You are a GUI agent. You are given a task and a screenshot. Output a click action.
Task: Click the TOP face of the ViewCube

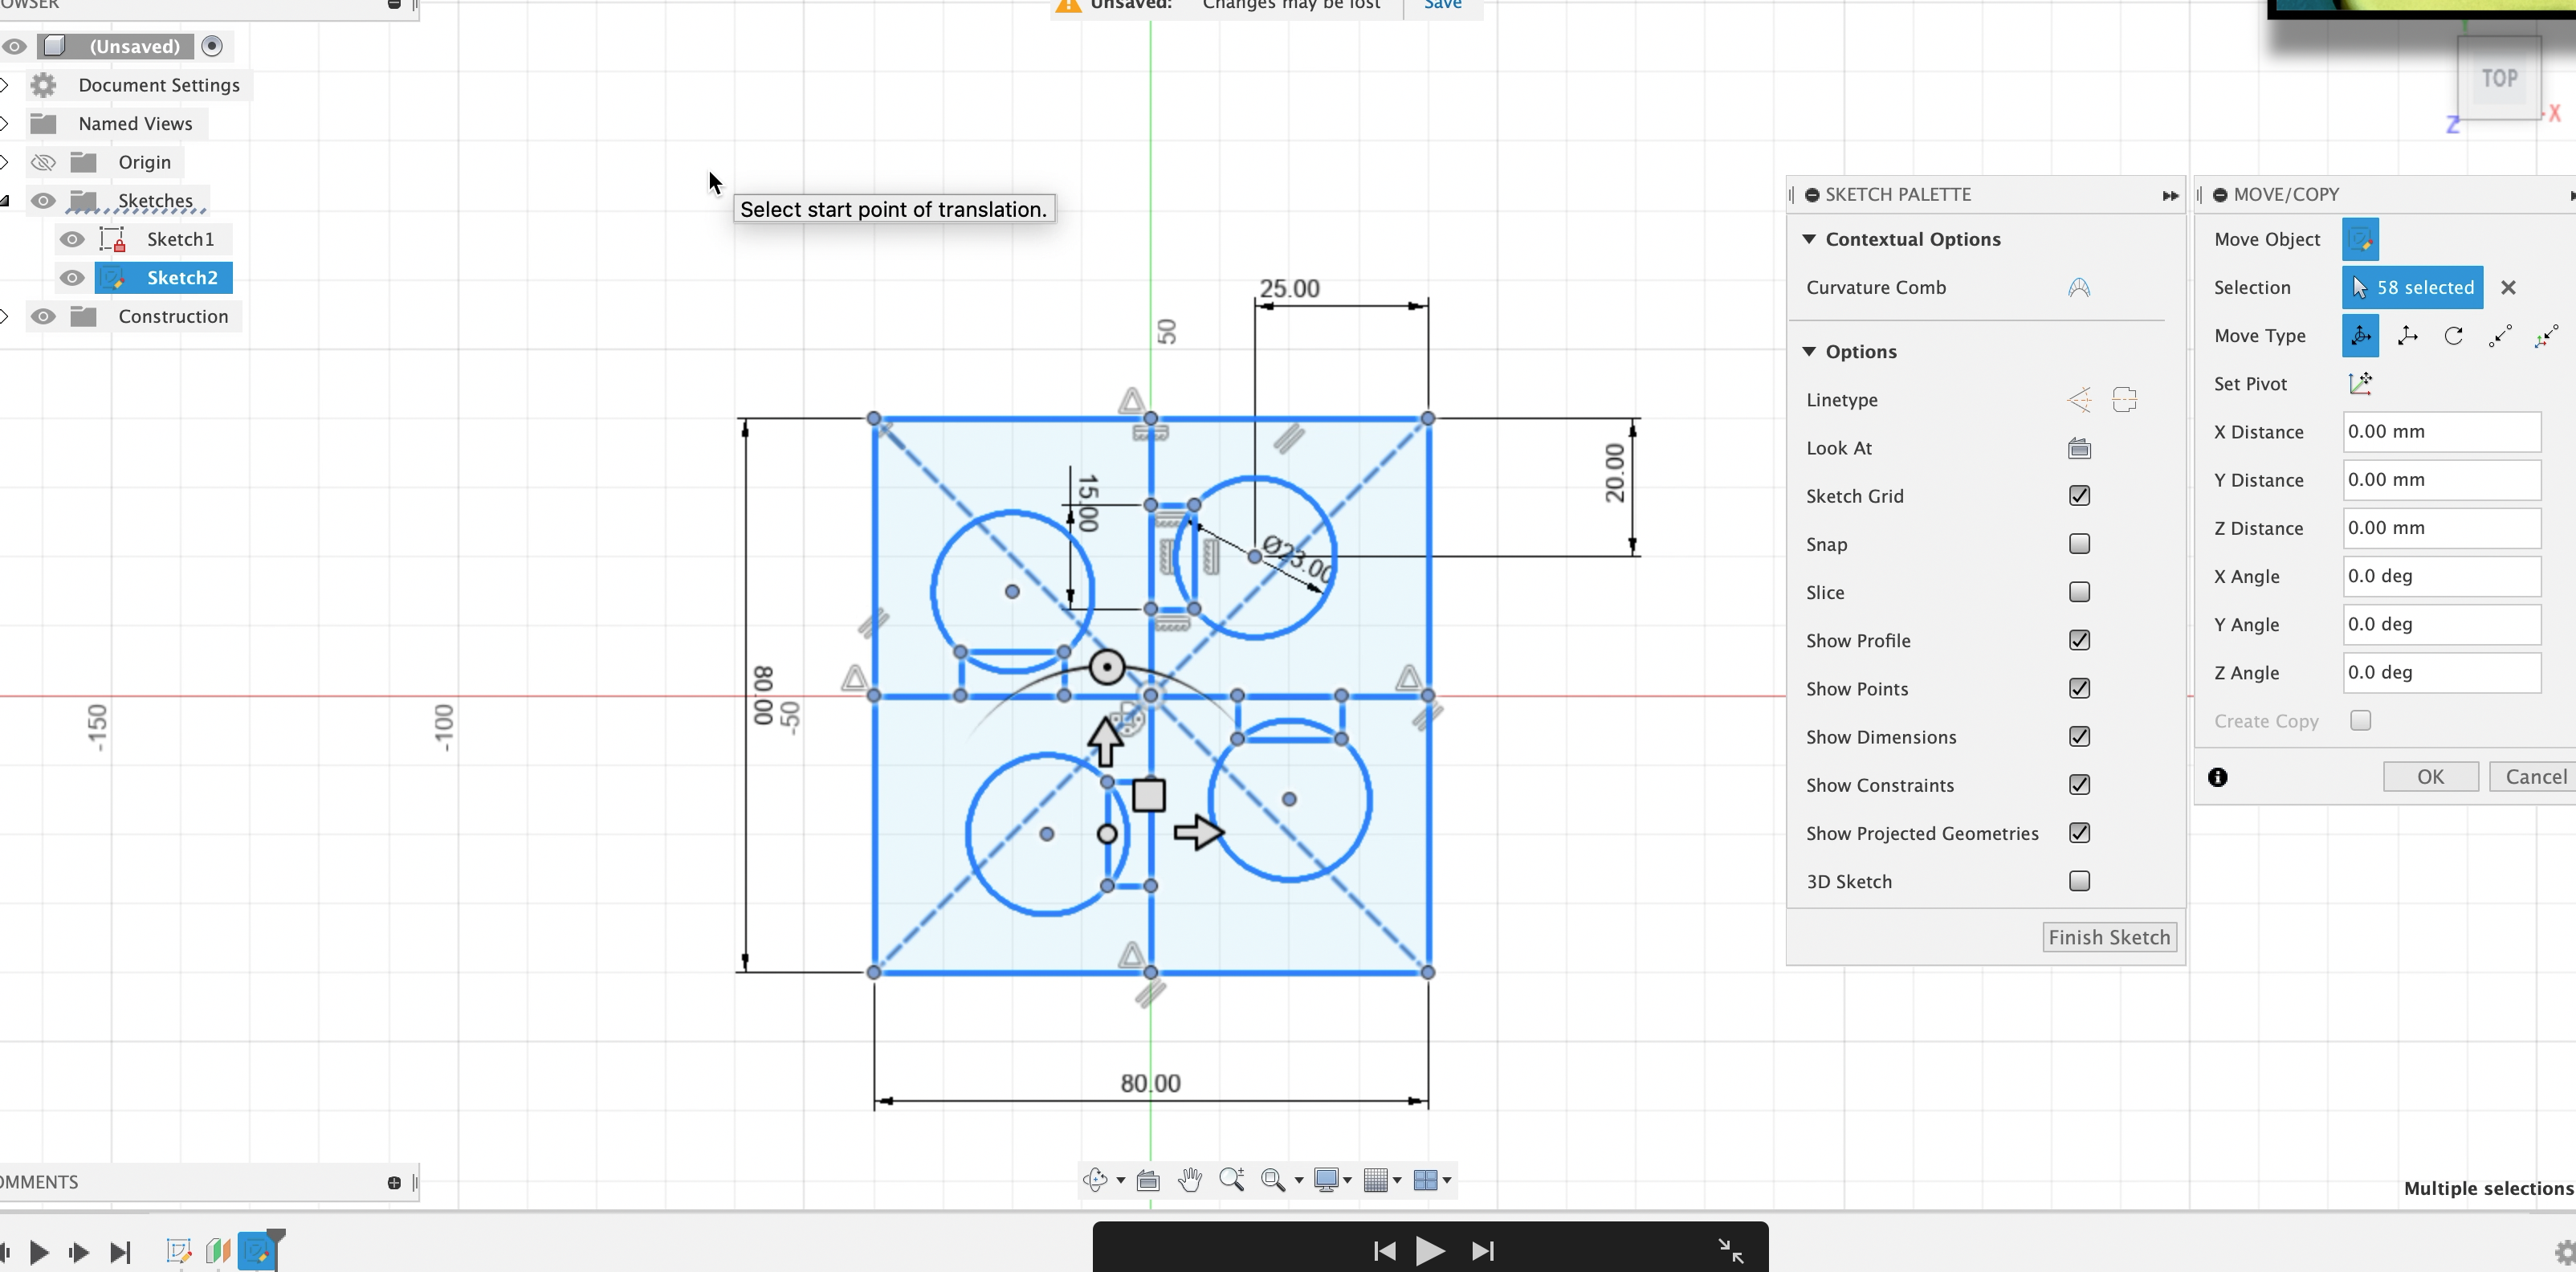coord(2498,78)
